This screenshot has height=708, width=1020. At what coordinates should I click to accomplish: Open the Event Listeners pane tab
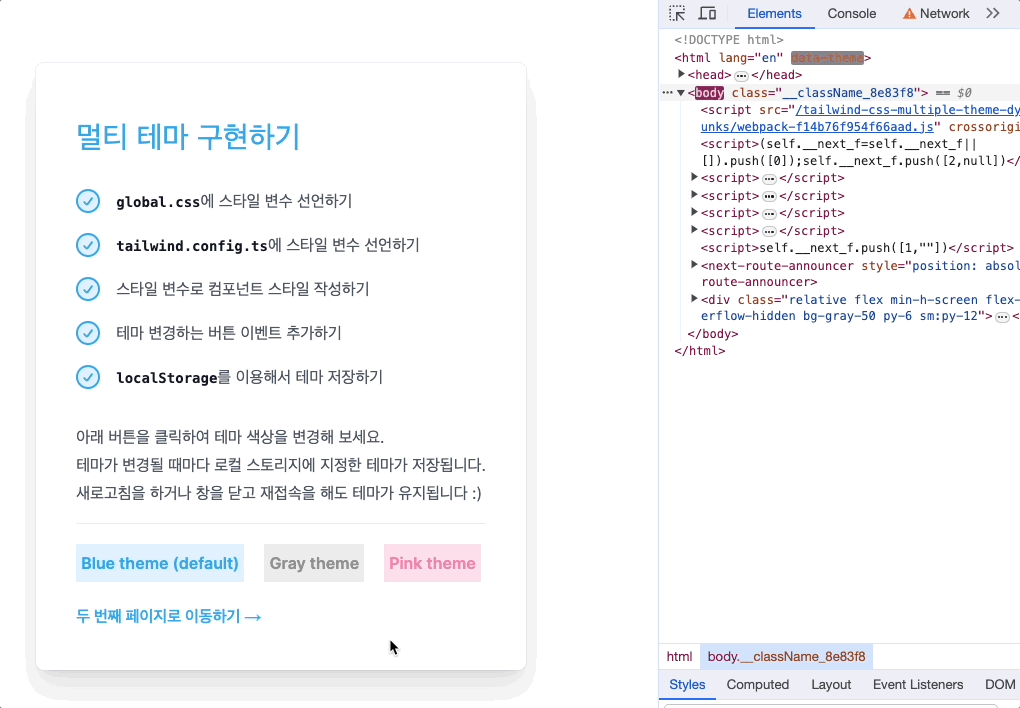917,685
